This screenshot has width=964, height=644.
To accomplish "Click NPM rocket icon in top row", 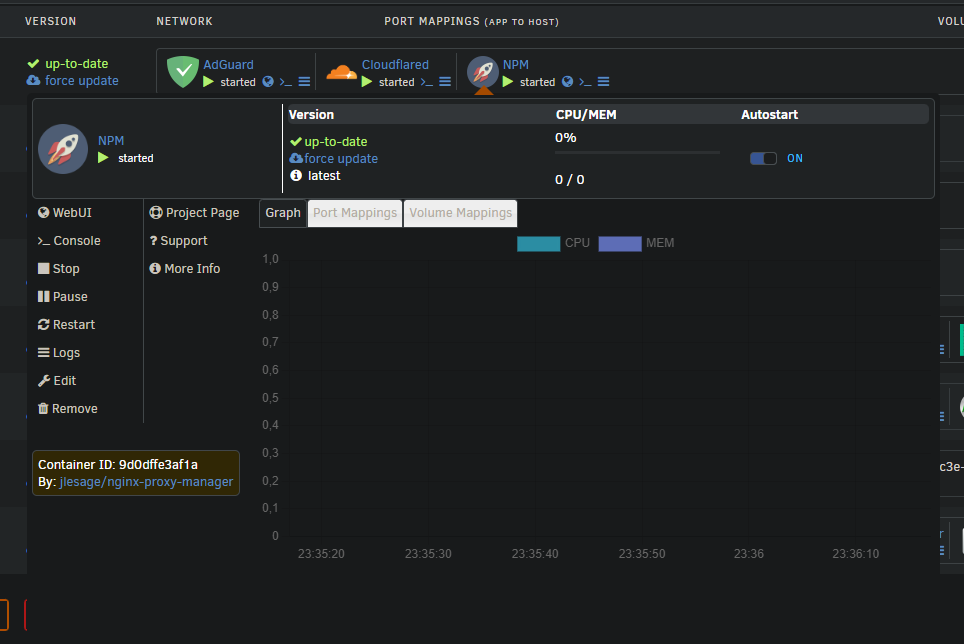I will (483, 72).
